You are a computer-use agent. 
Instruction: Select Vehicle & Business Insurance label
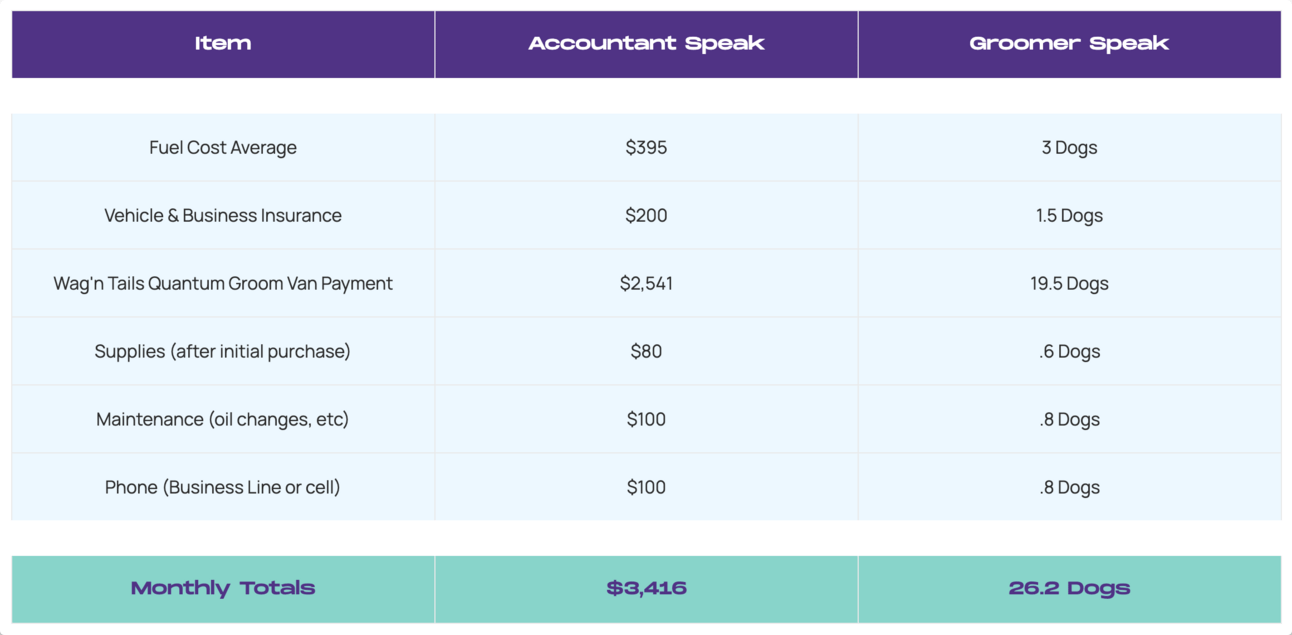tap(223, 216)
